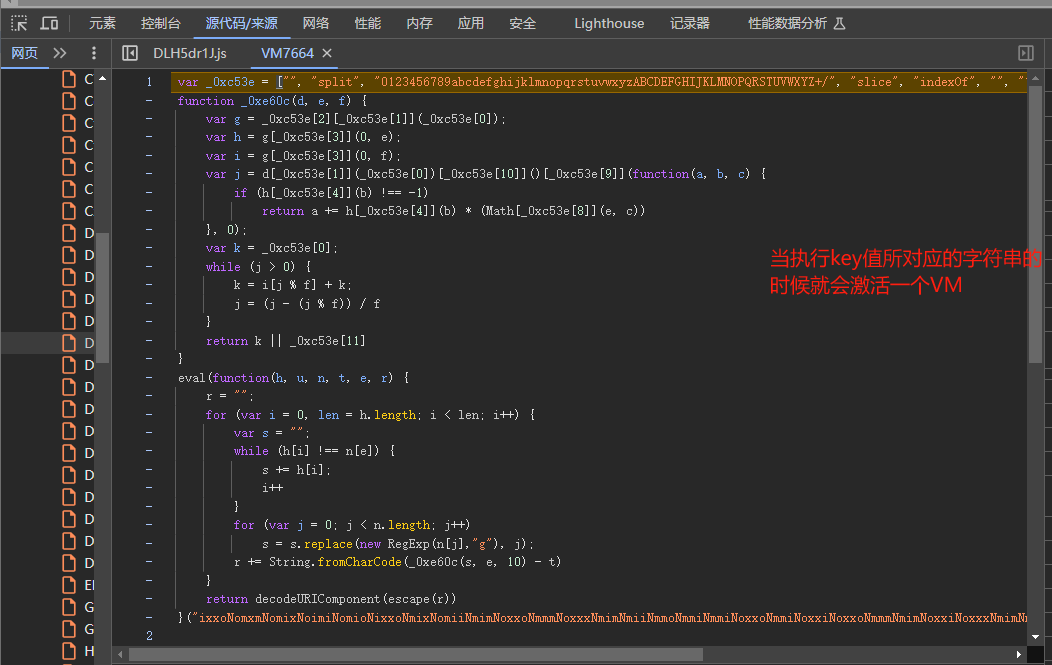
Task: Click the editor scroll down arrow
Action: tap(1035, 636)
